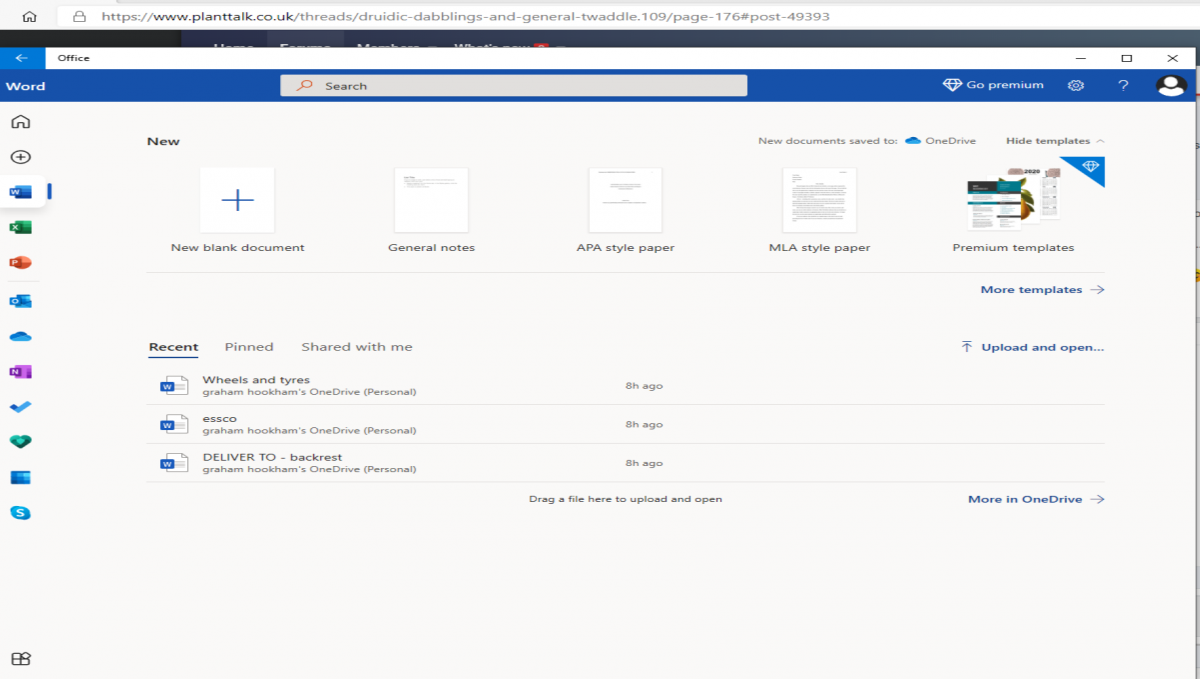
Task: Click the browser address bar padlock icon
Action: (79, 17)
